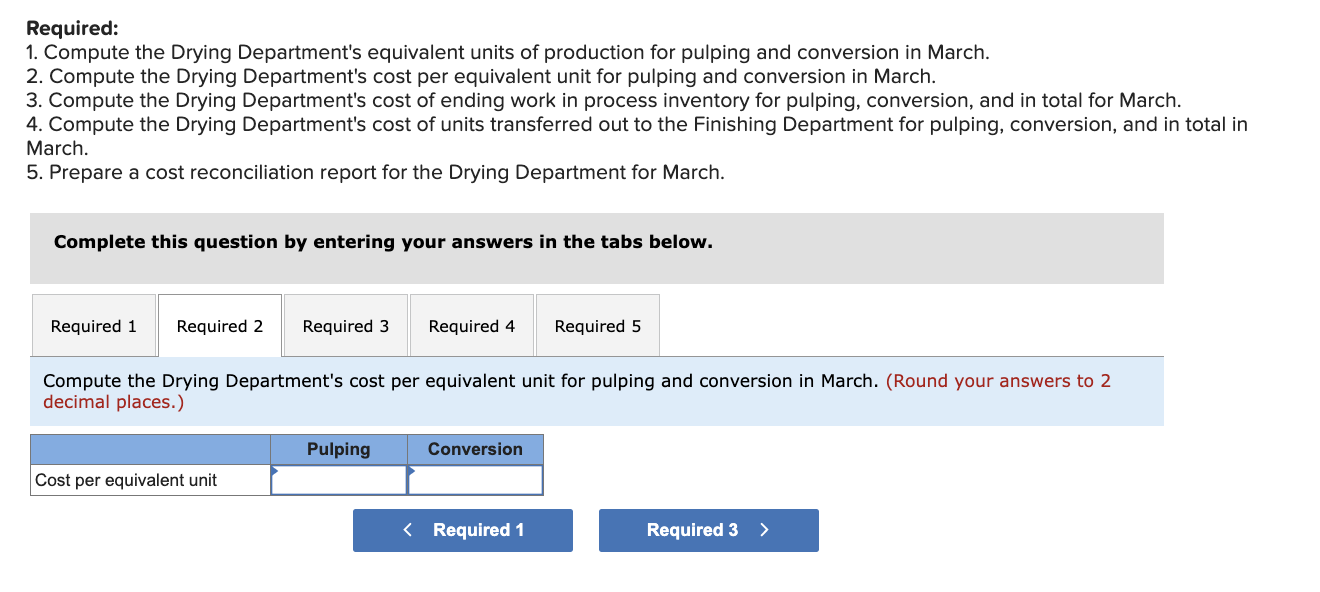Click inside the Pulping answer cell
The image size is (1320, 592).
click(338, 480)
